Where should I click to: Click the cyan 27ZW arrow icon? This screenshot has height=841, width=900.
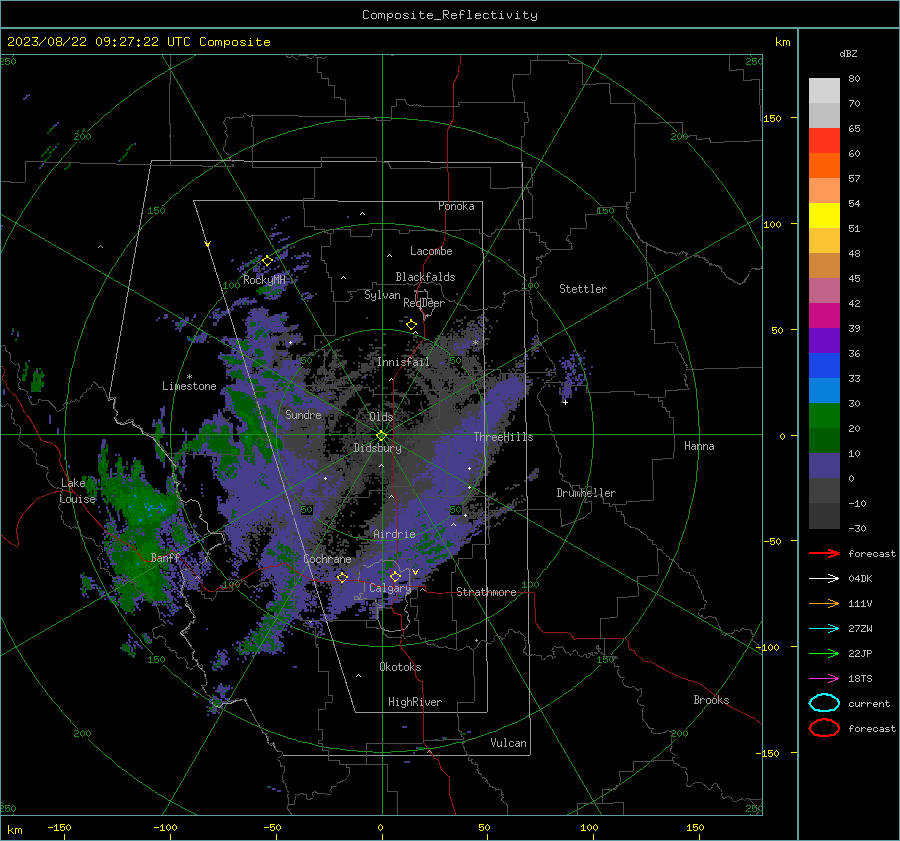point(824,628)
